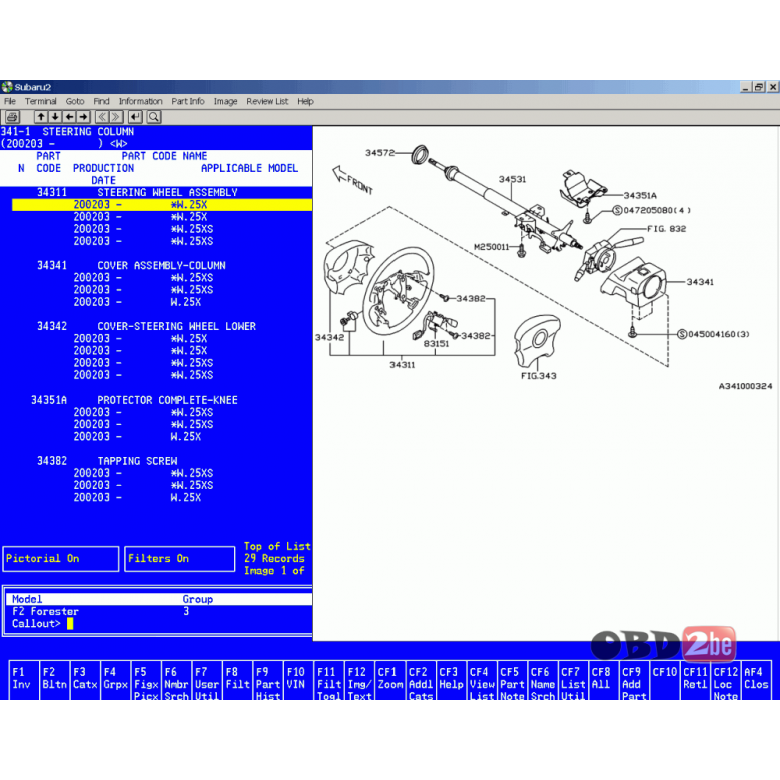This screenshot has height=780, width=780.
Task: Open the Find menu
Action: tap(101, 101)
